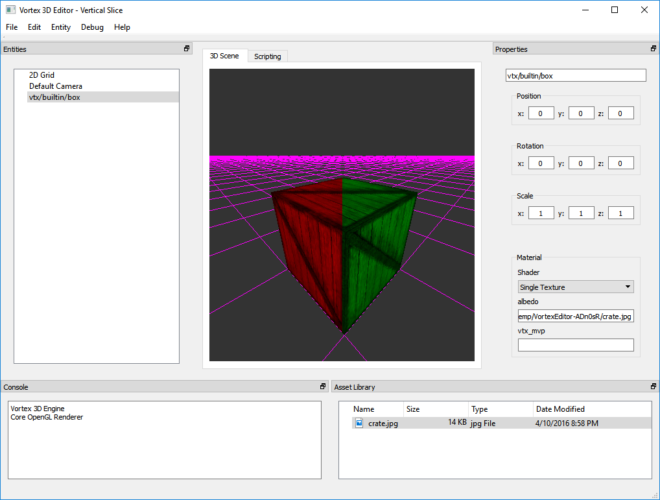Screen dimensions: 660x500
Task: Click the 14 KB size cell
Action: point(457,422)
